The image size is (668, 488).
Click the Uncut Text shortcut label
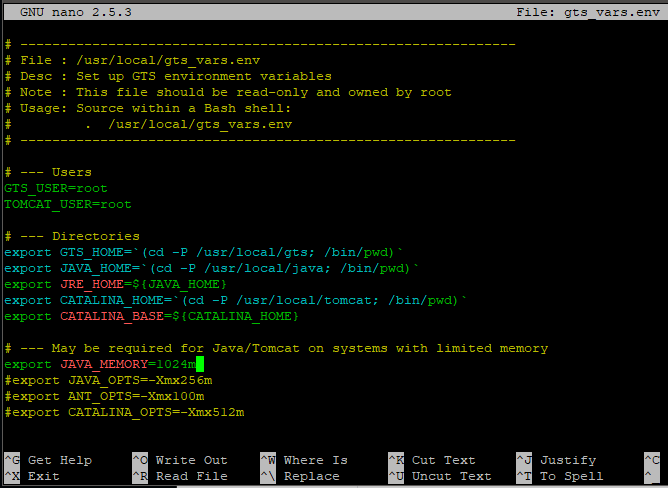click(451, 476)
